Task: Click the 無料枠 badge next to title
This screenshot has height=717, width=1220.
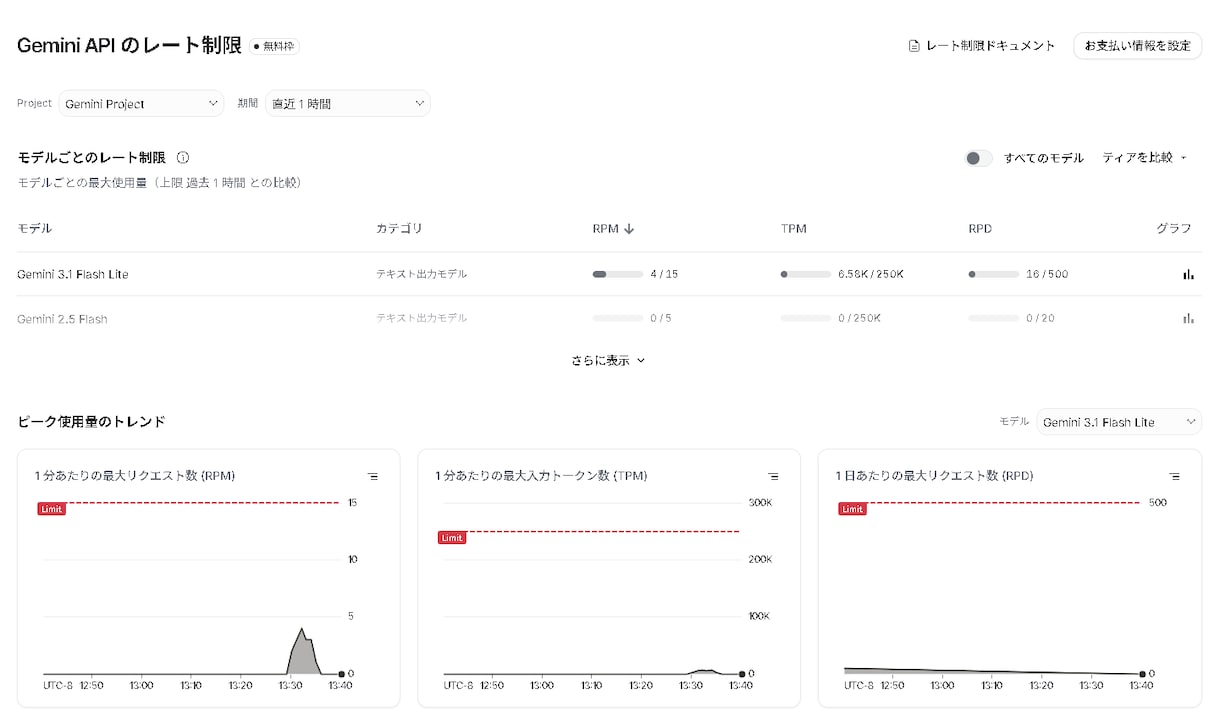Action: click(274, 46)
